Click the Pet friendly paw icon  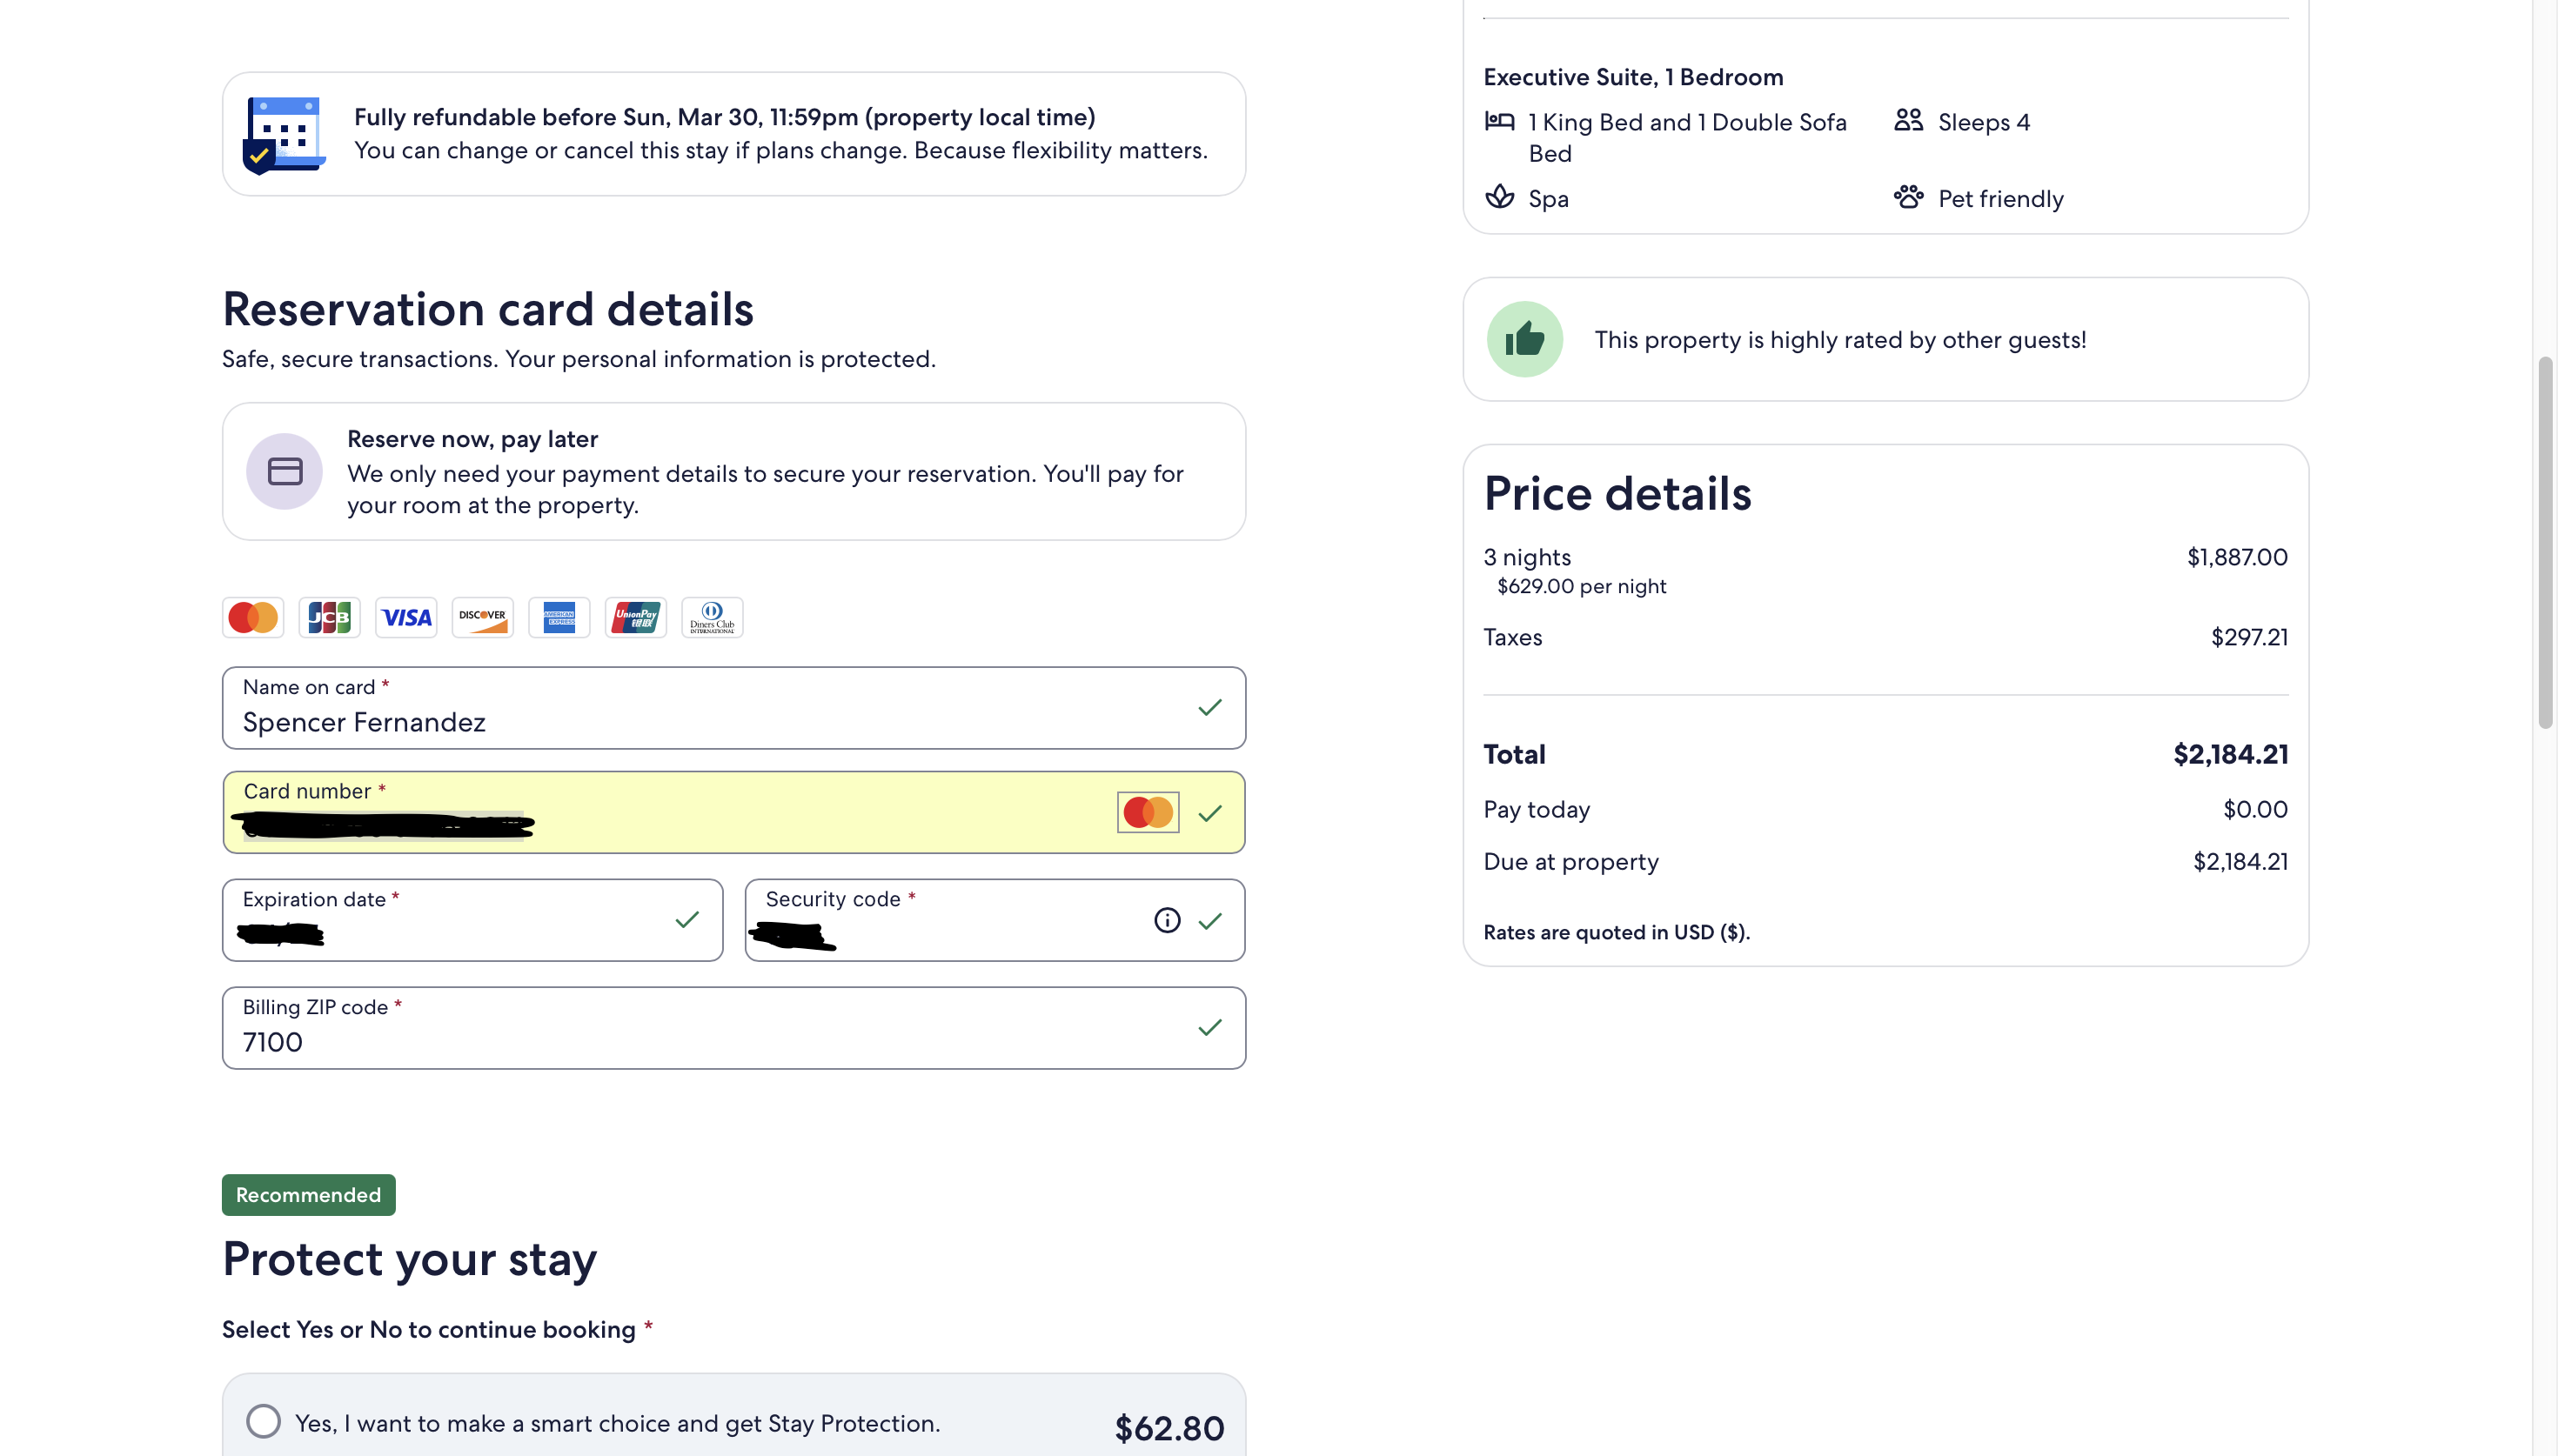[x=1908, y=197]
